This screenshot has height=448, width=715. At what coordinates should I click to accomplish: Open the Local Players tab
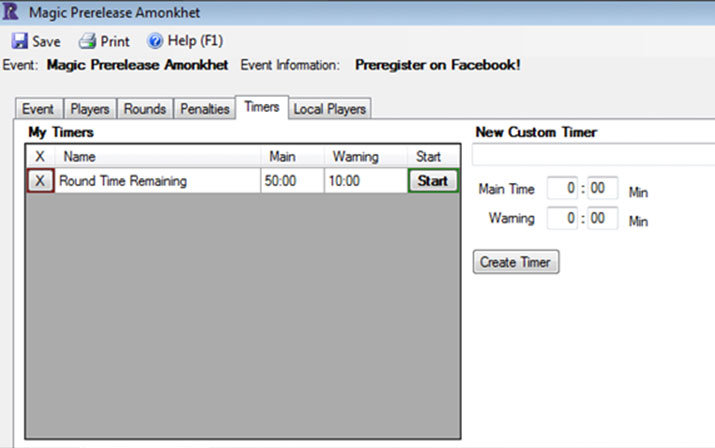point(330,109)
